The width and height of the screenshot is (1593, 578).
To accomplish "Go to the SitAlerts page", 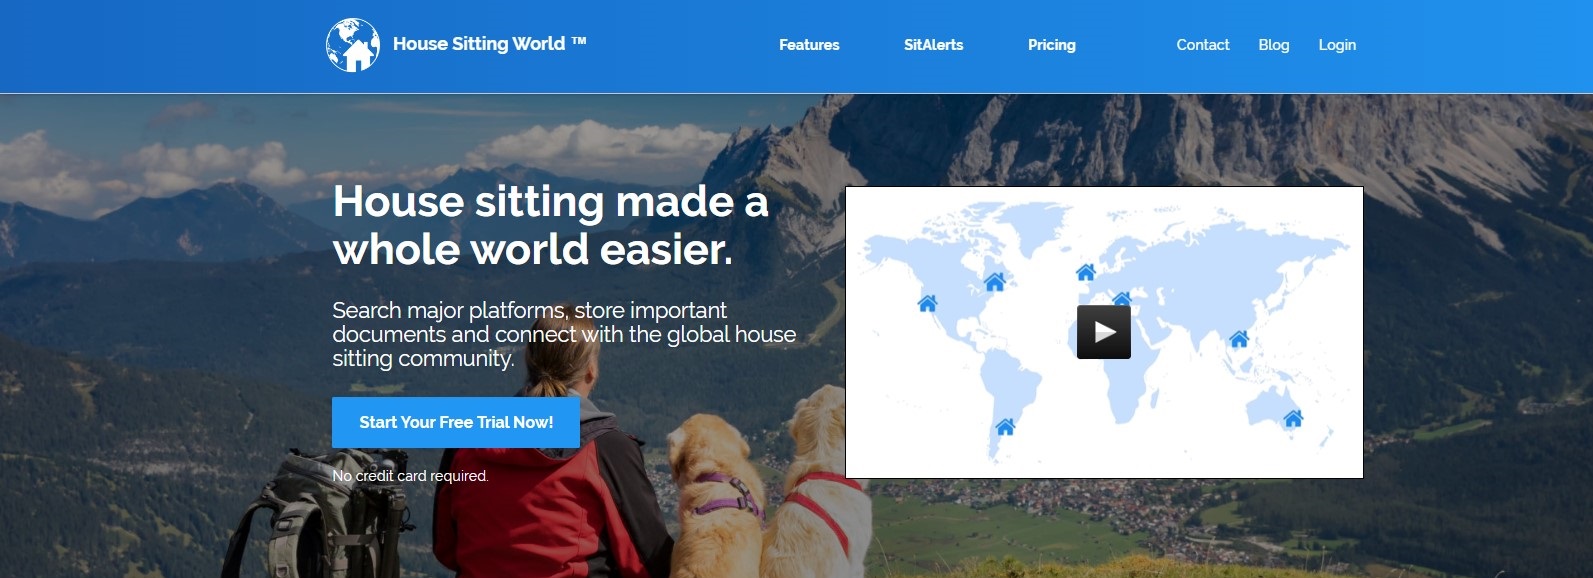I will 933,45.
